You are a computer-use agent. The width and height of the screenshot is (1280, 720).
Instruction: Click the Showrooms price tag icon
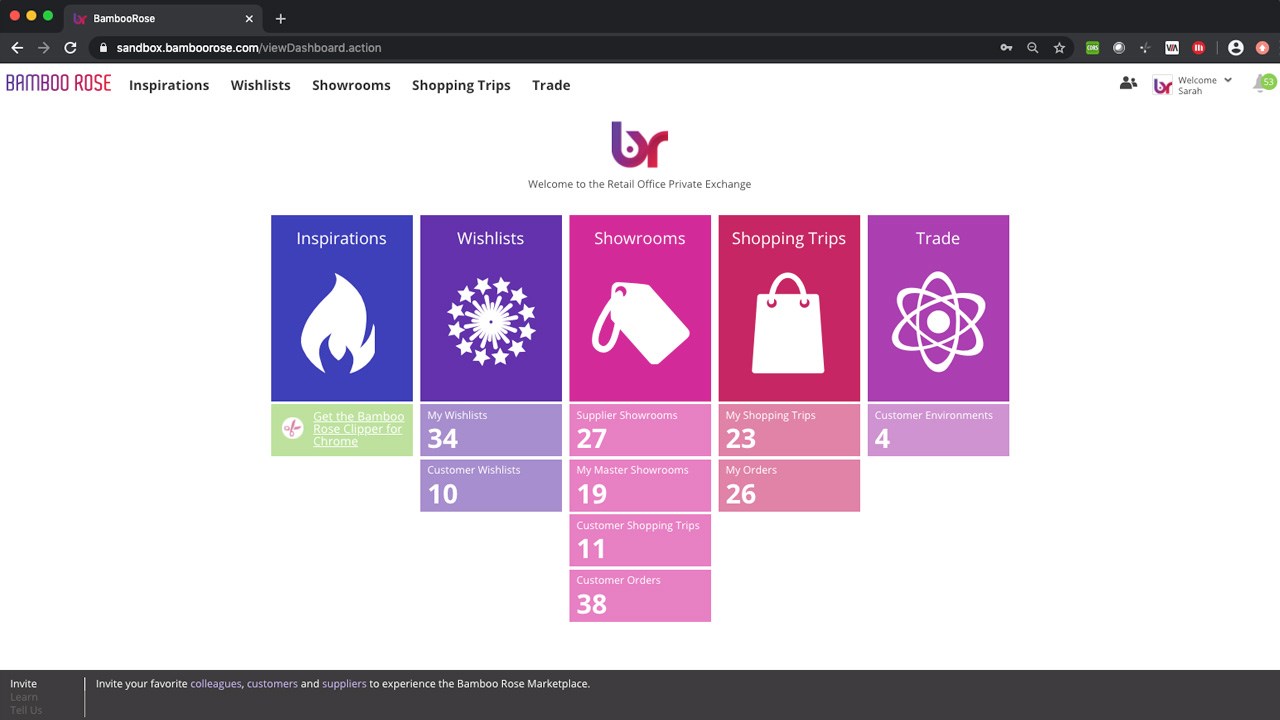640,322
